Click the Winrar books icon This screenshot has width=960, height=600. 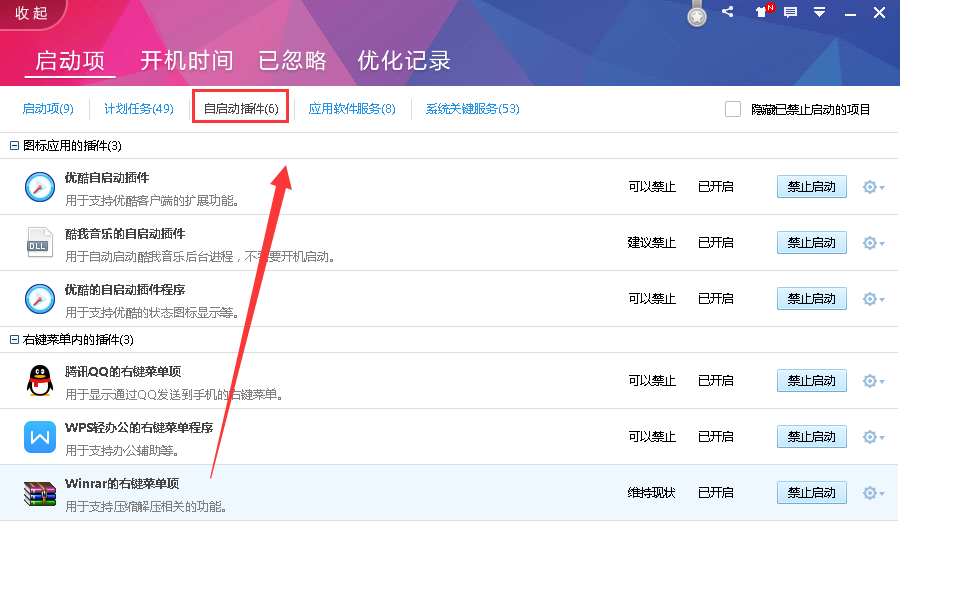pos(40,493)
